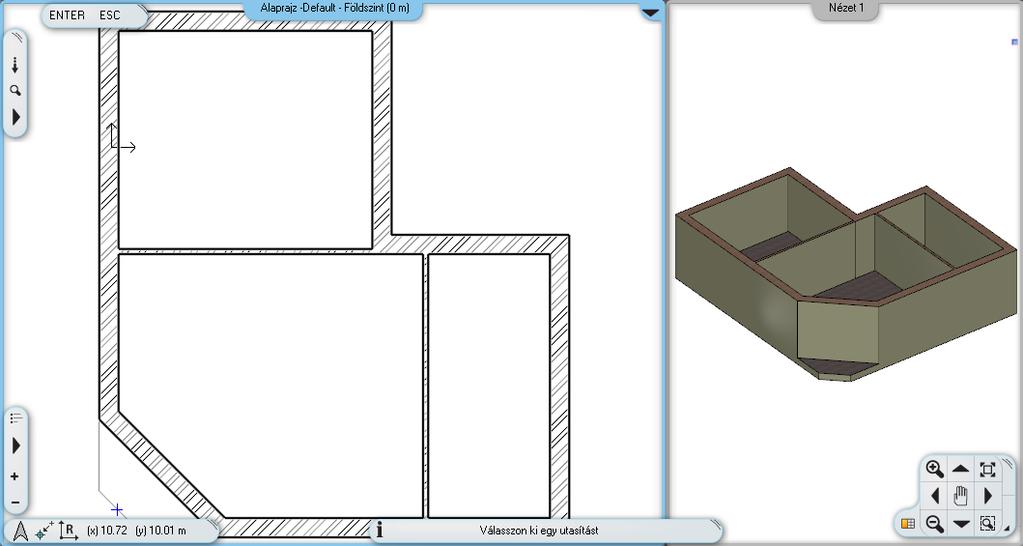Click the minus icon in the bottom-left toolbar
This screenshot has height=546, width=1023.
click(x=14, y=503)
